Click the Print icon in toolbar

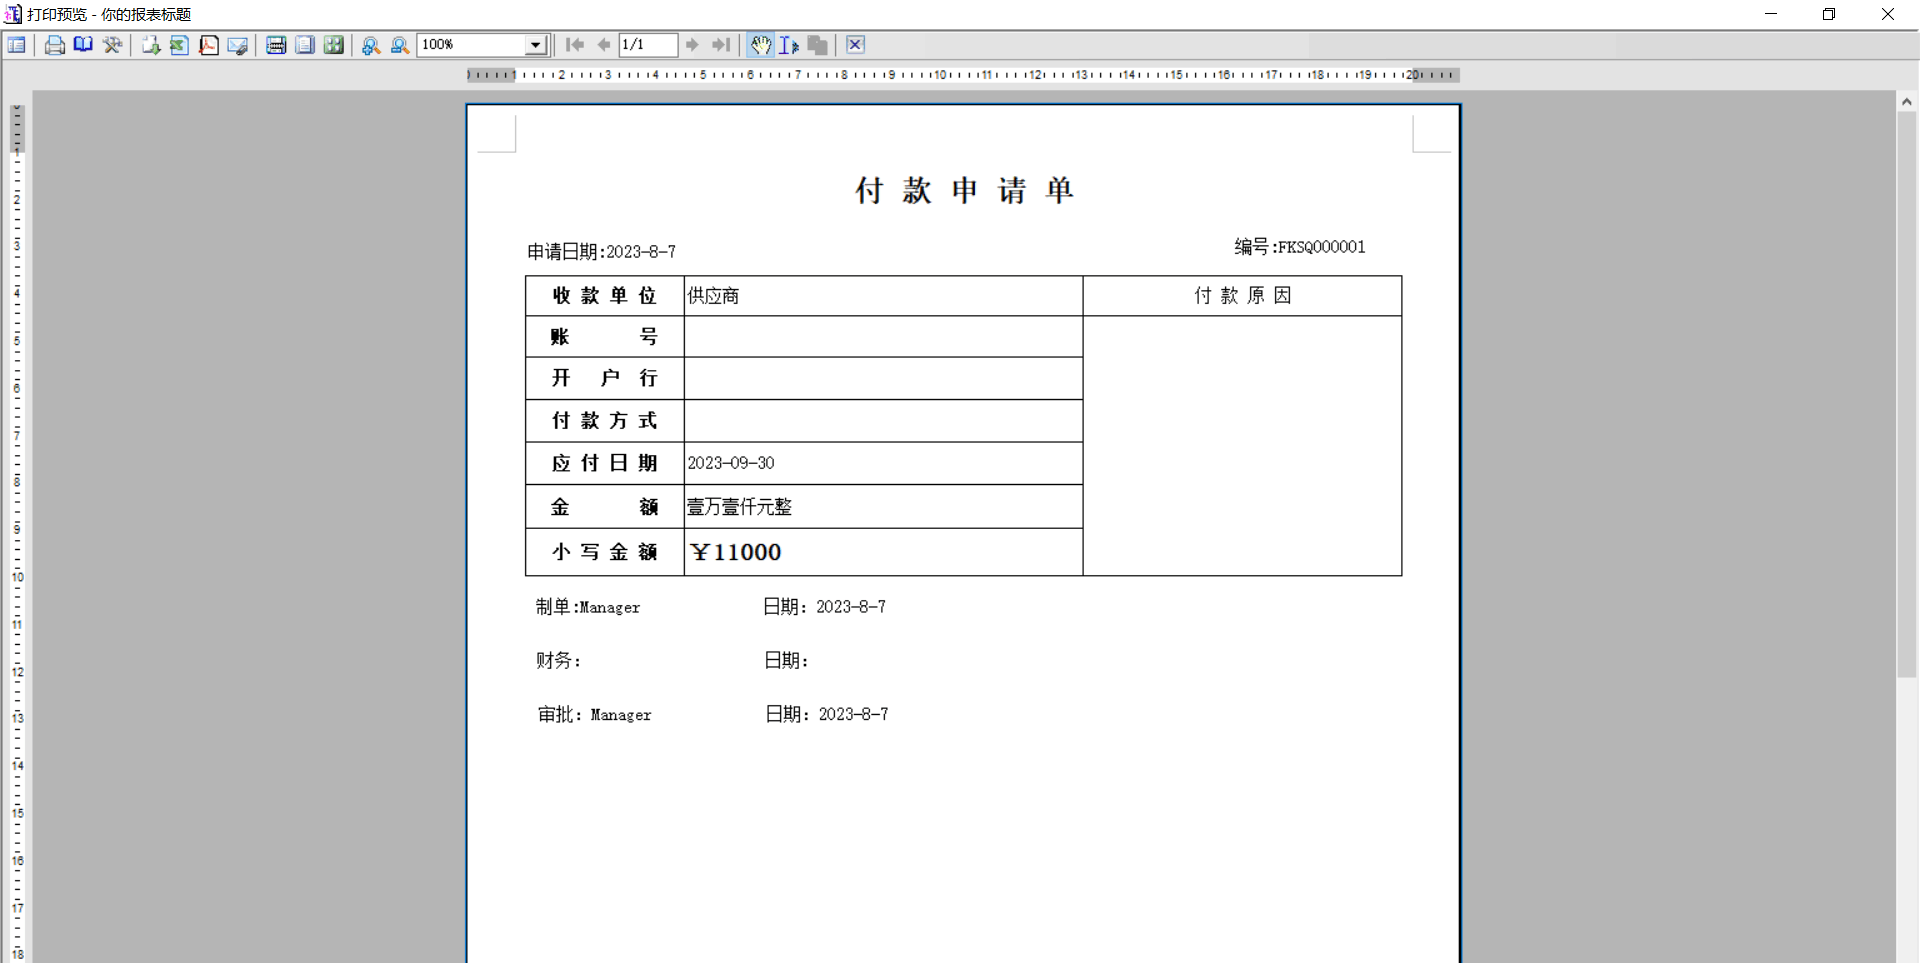55,45
